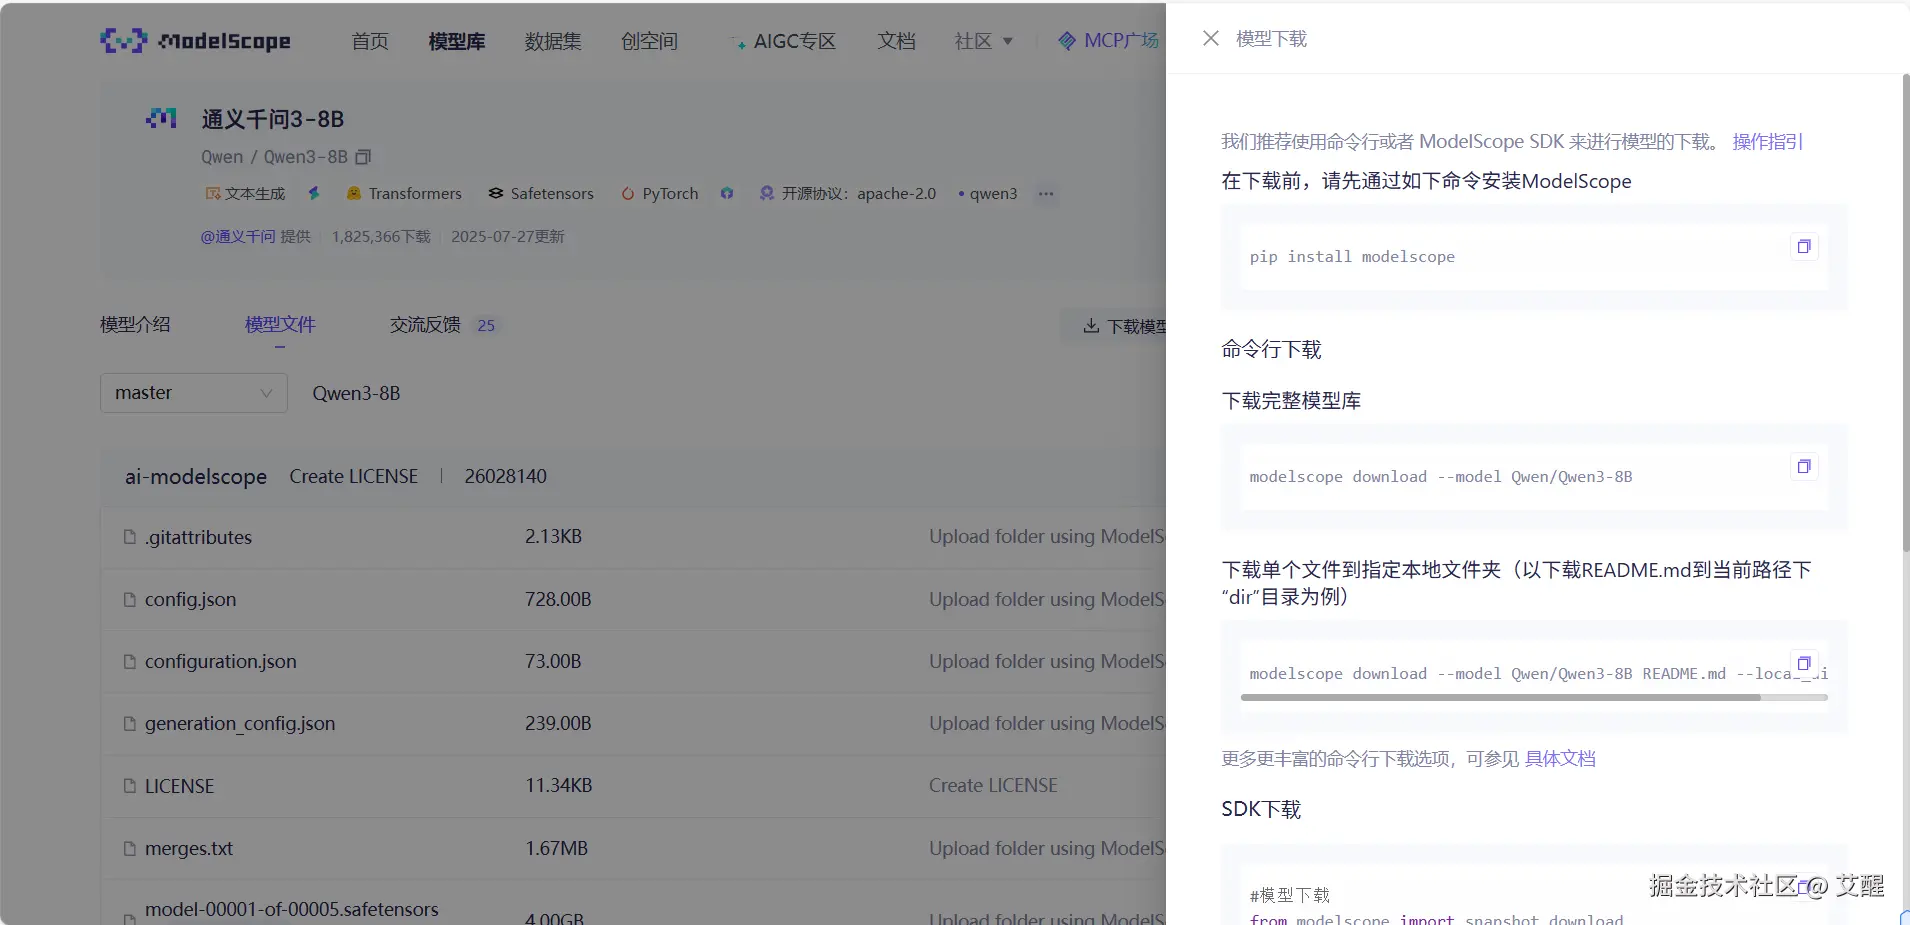Click the ModelScope logo to go home
Screen dimensions: 1910x925
pos(195,41)
